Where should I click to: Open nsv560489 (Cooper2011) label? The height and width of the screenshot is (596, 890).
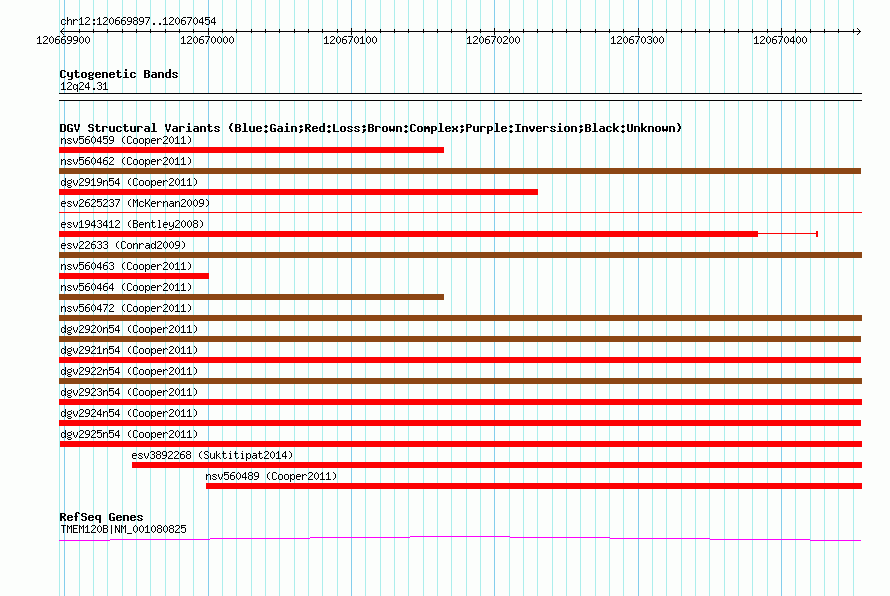[271, 476]
